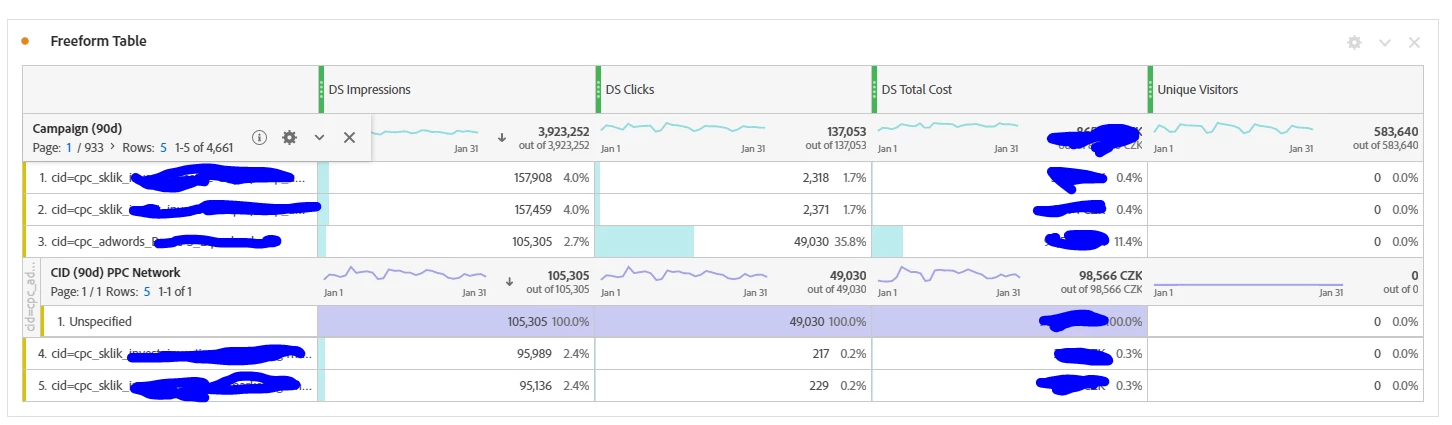Click impressions cell 157,459
This screenshot has width=1452, height=425.
pyautogui.click(x=456, y=209)
